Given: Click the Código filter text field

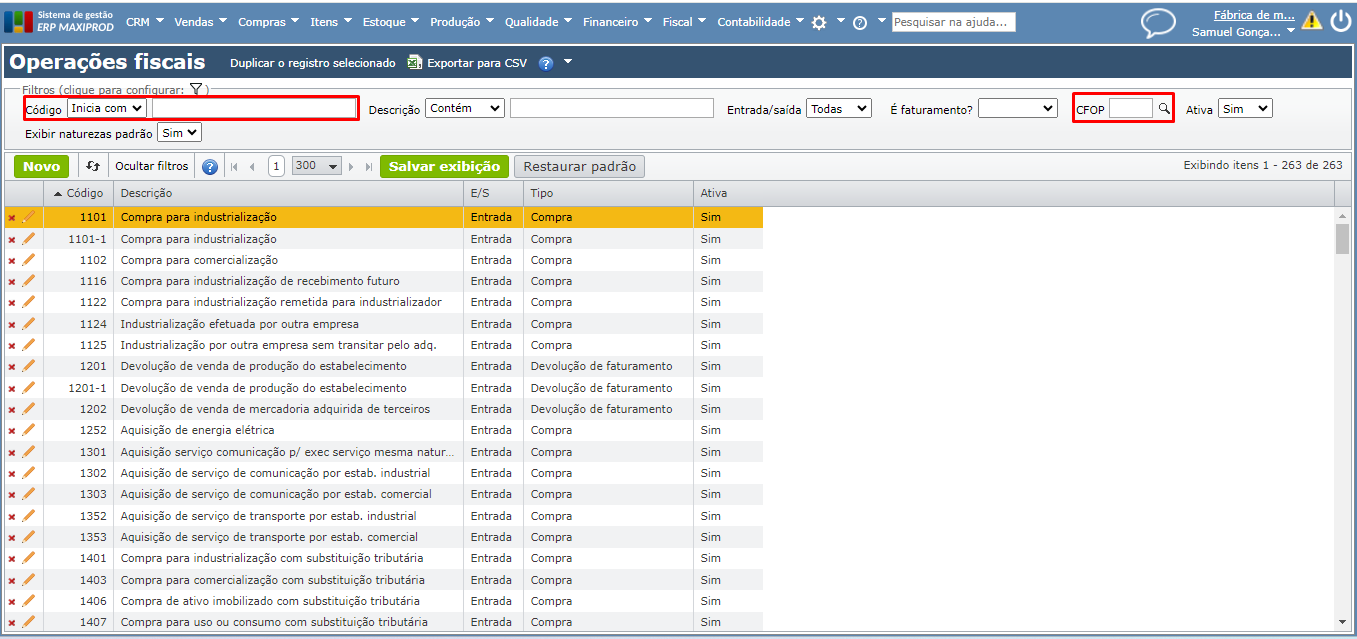Looking at the screenshot, I should click(253, 108).
